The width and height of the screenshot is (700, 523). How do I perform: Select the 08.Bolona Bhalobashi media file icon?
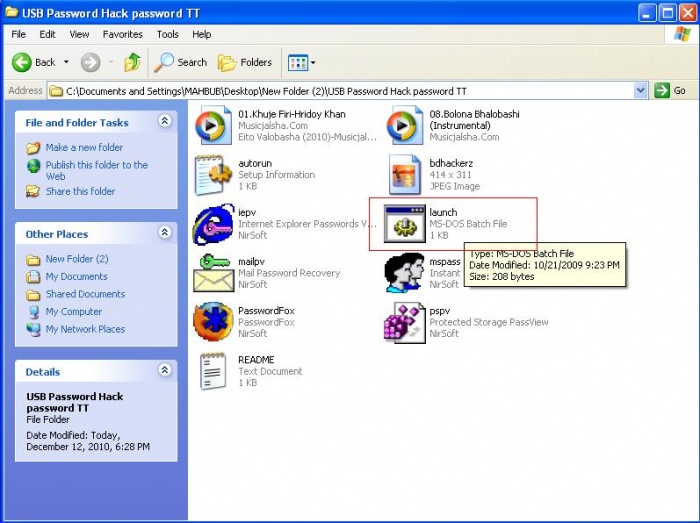point(404,125)
